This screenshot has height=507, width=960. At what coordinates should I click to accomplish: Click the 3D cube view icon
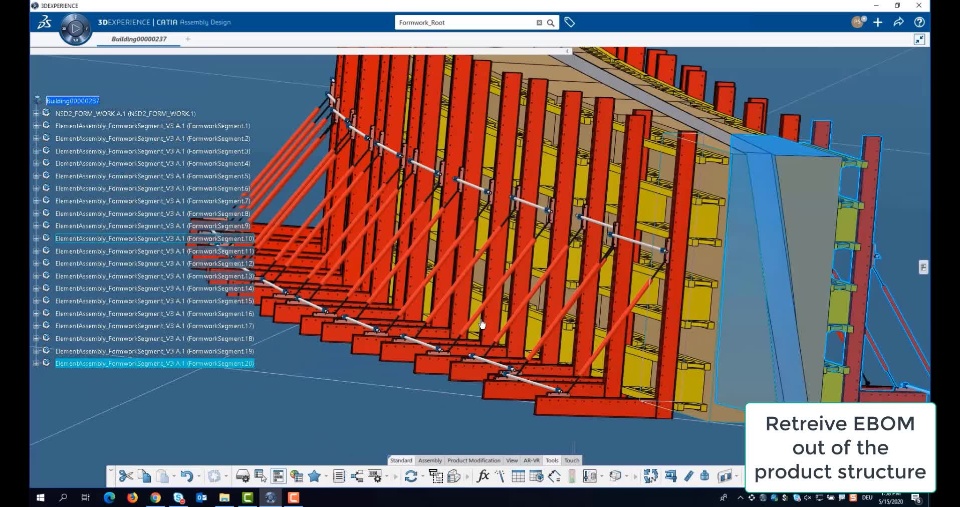pos(616,476)
